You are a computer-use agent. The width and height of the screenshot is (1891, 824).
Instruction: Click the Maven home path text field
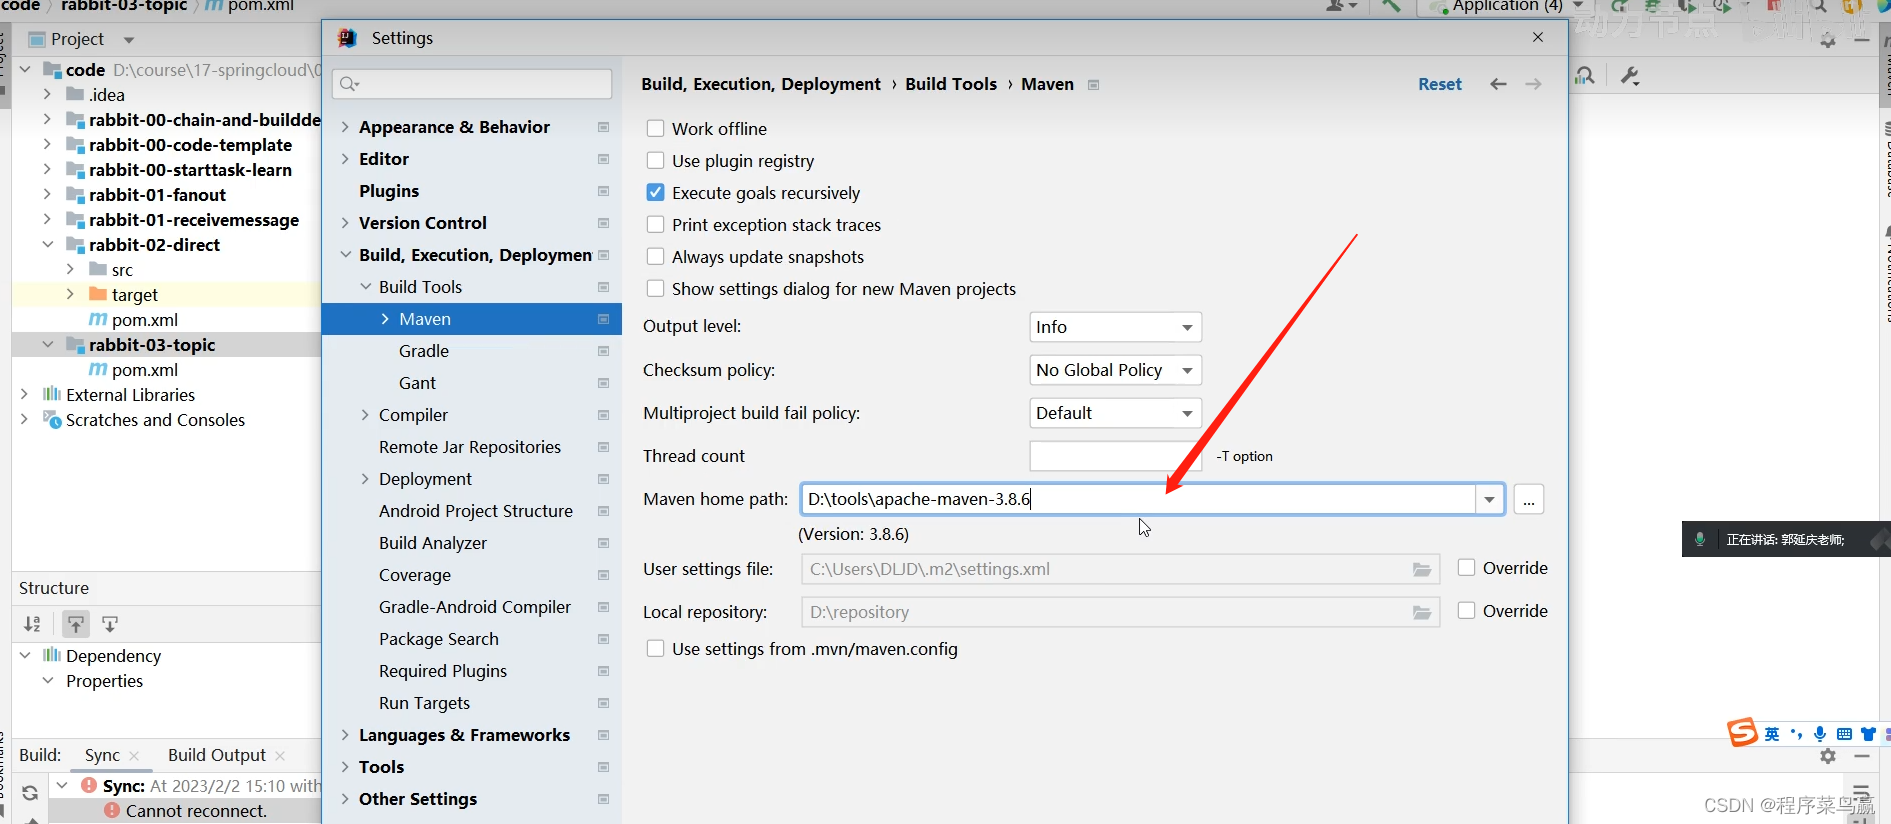[1138, 499]
